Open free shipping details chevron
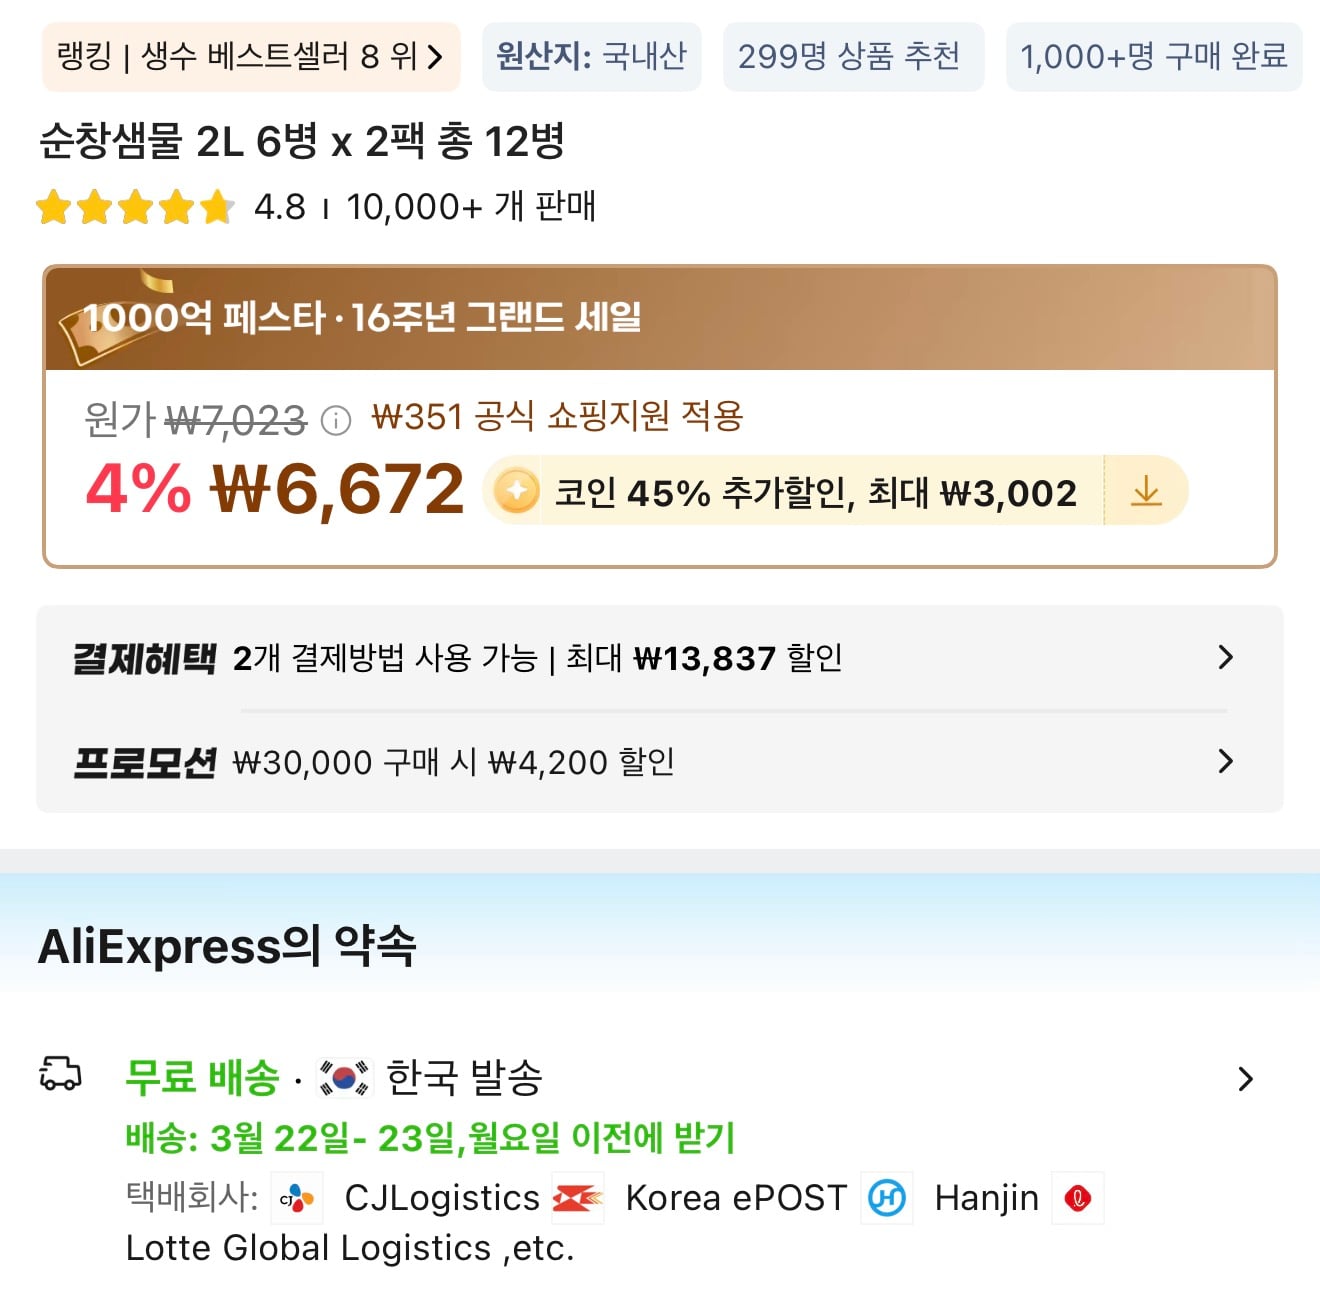The width and height of the screenshot is (1320, 1306). pyautogui.click(x=1245, y=1079)
